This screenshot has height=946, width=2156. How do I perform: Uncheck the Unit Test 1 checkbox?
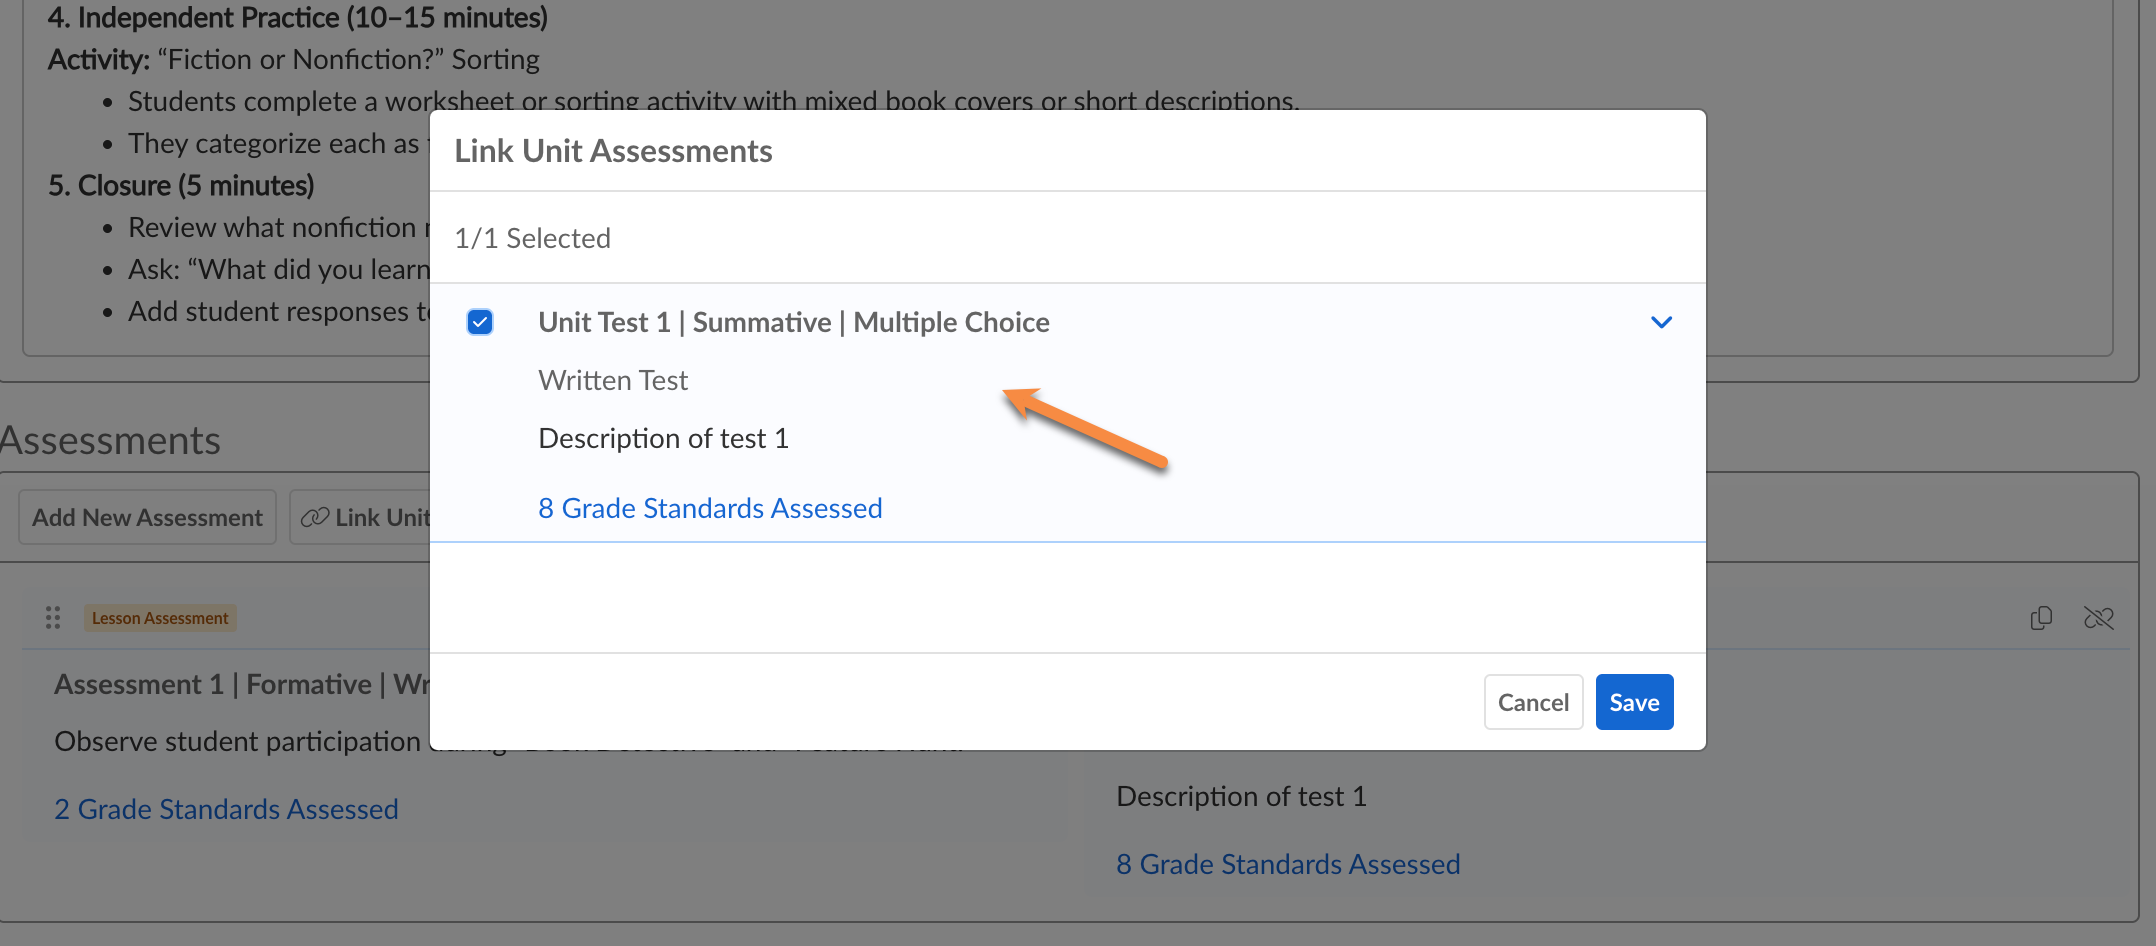coord(480,322)
